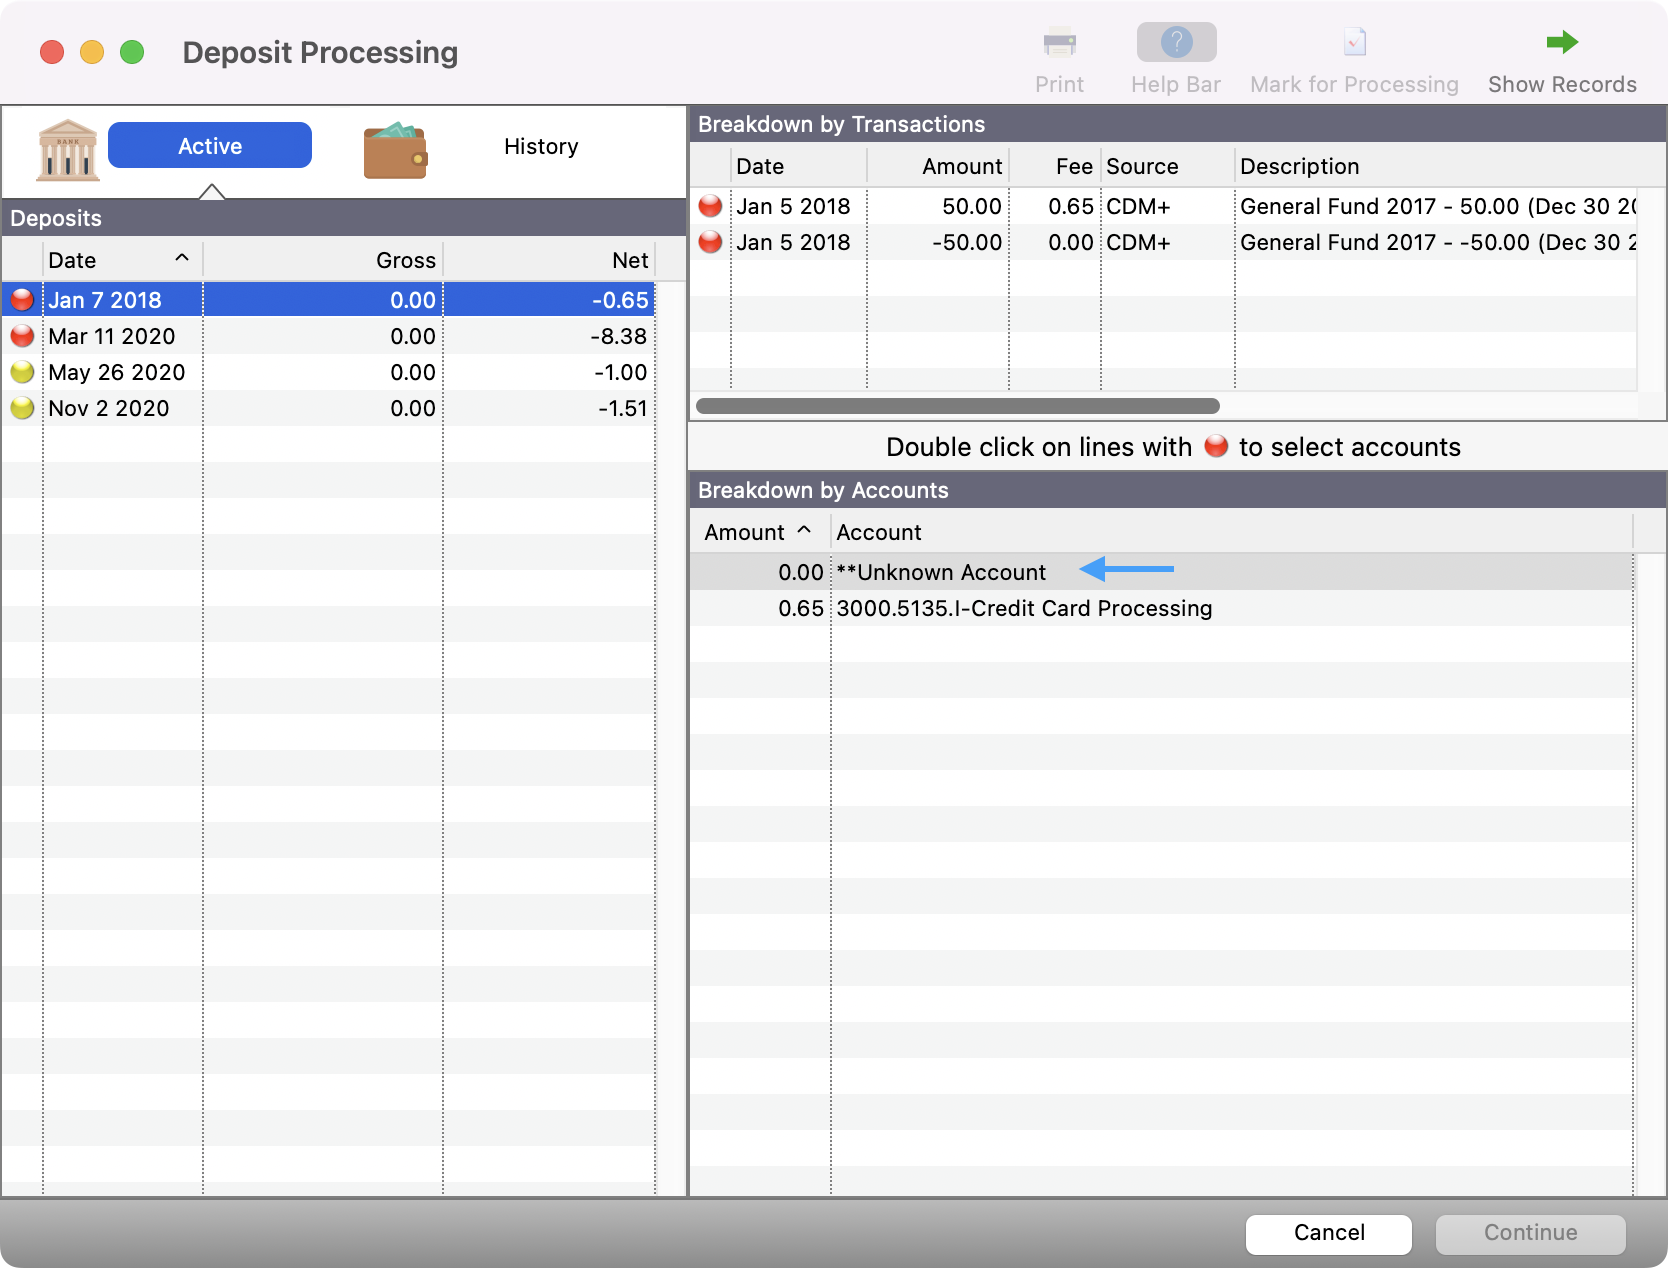The width and height of the screenshot is (1668, 1268).
Task: Click the yellow status dot on Nov 2 2020
Action: pyautogui.click(x=22, y=408)
